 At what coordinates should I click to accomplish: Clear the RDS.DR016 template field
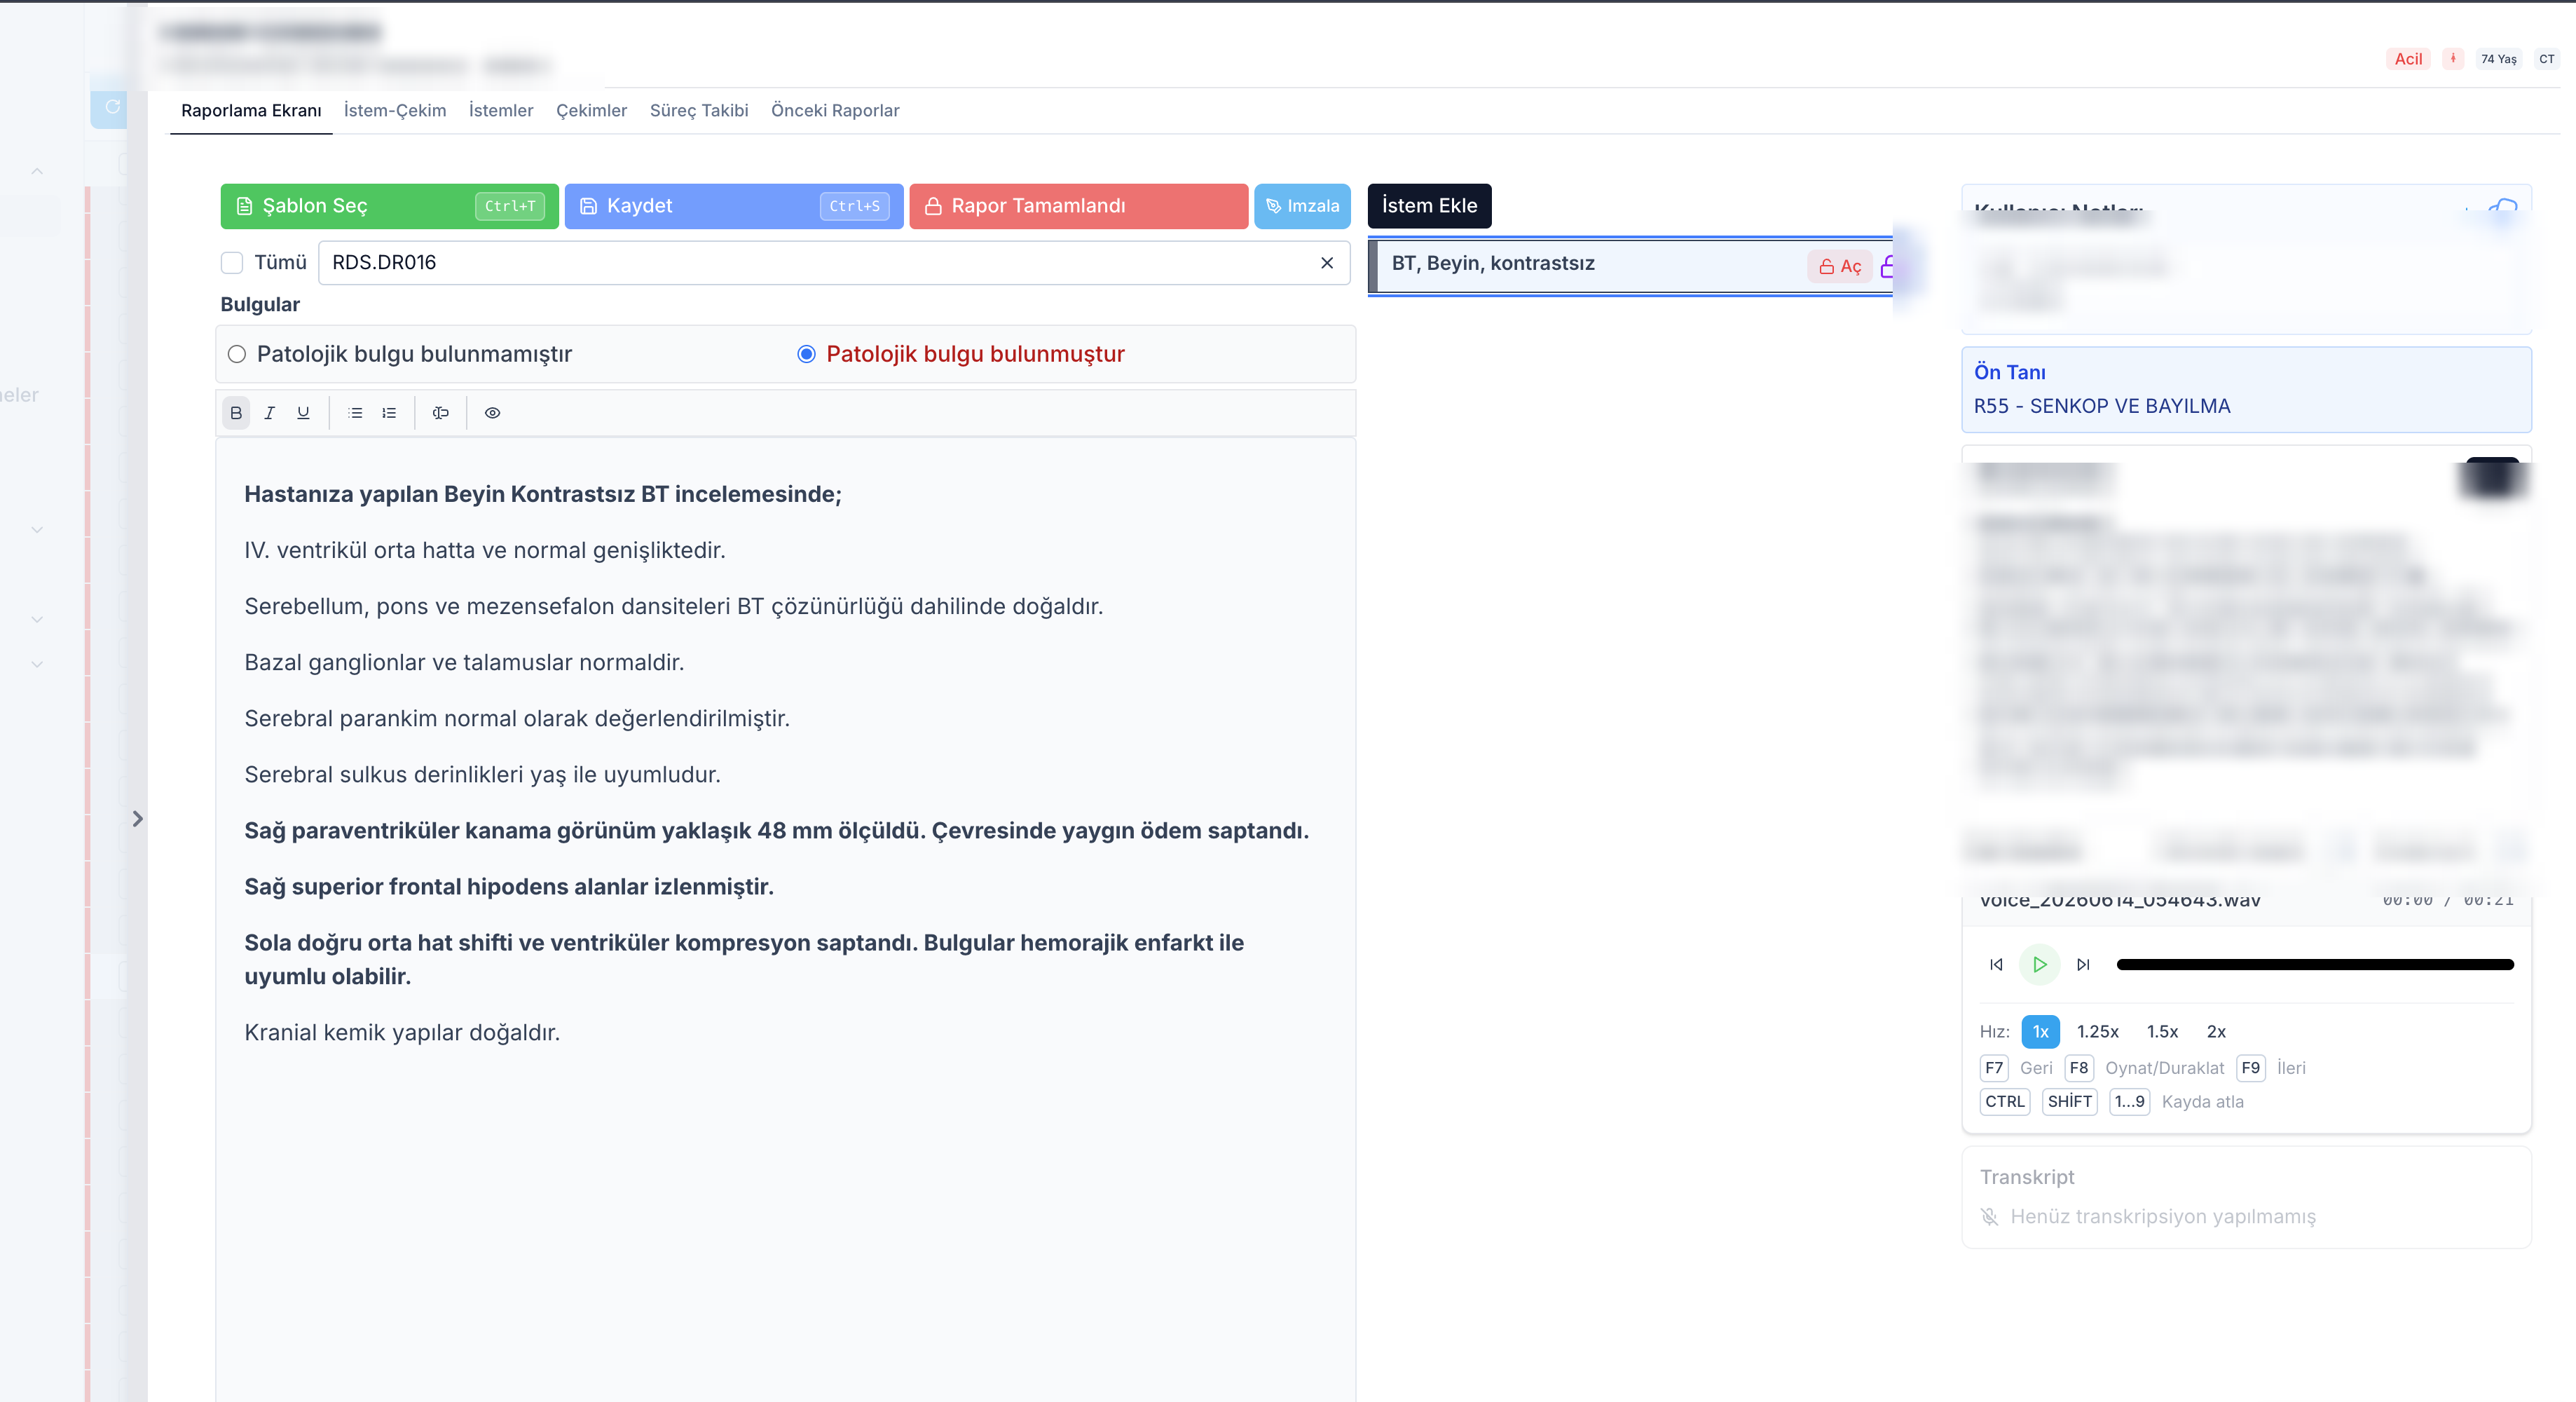(1327, 263)
